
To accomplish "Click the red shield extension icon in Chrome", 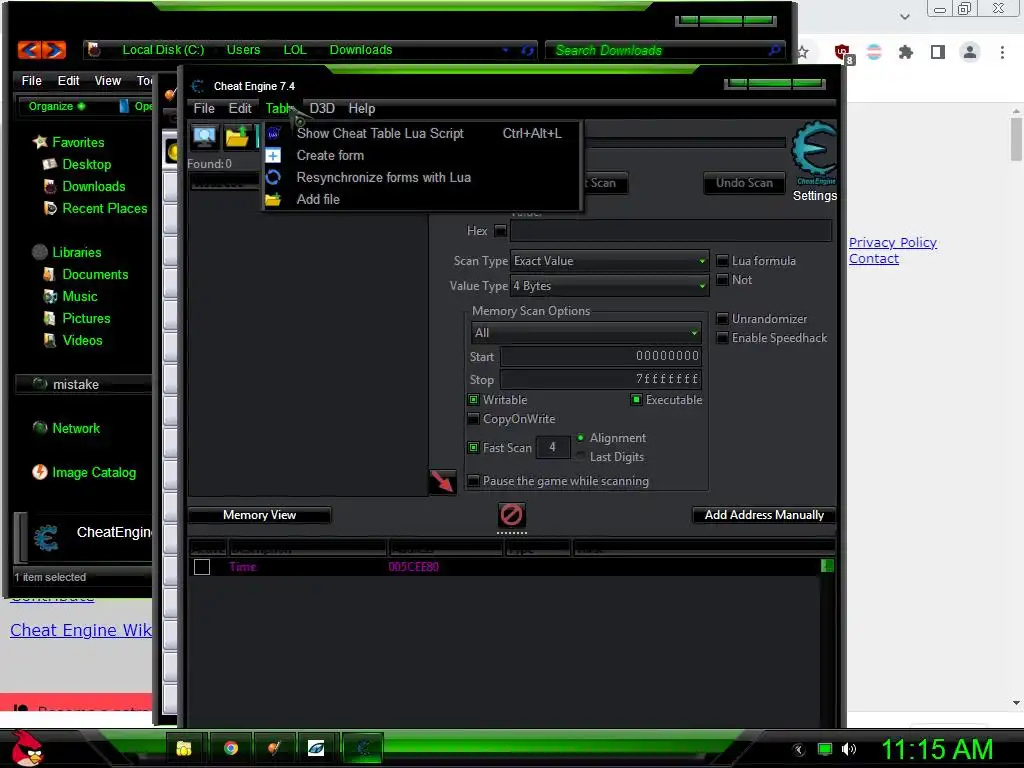I will pos(843,52).
